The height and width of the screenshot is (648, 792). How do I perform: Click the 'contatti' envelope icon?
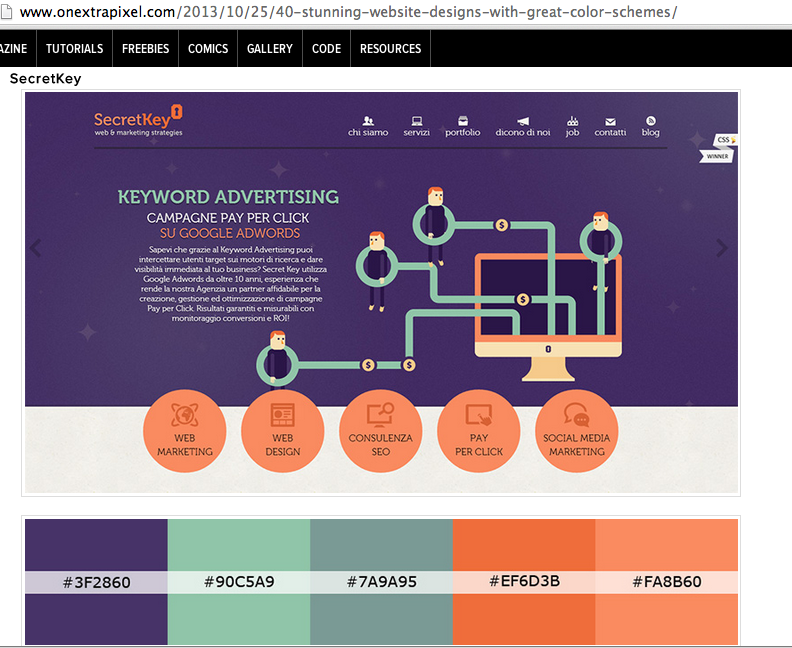[610, 121]
